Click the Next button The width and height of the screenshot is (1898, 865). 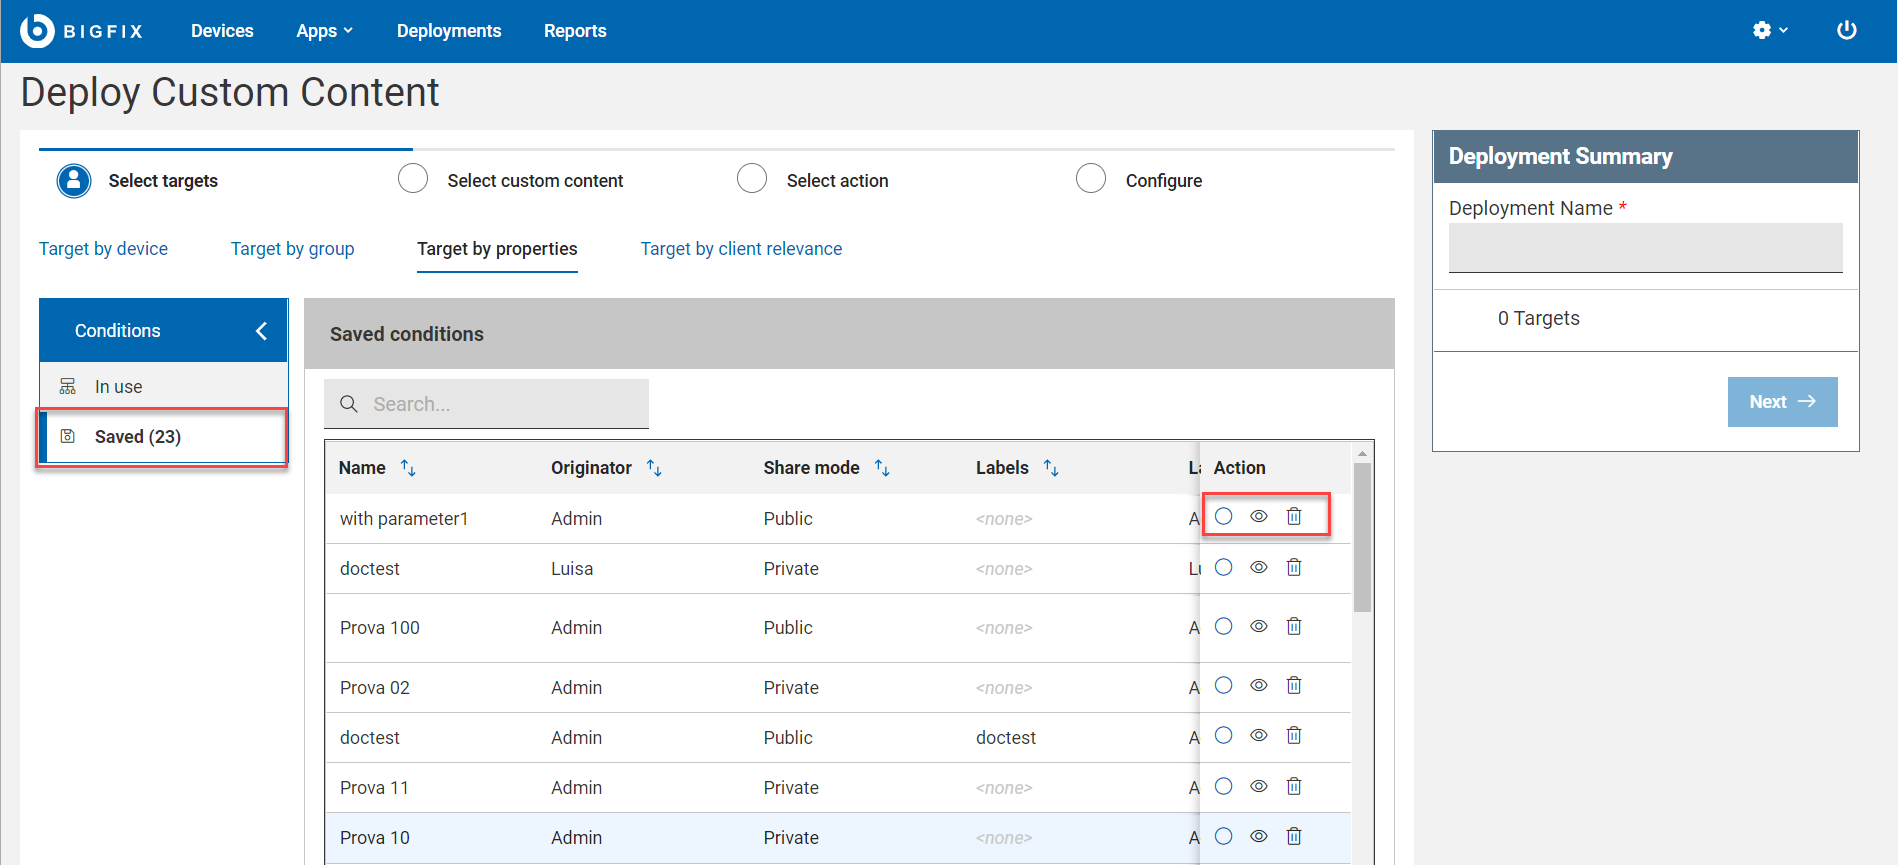tap(1781, 402)
